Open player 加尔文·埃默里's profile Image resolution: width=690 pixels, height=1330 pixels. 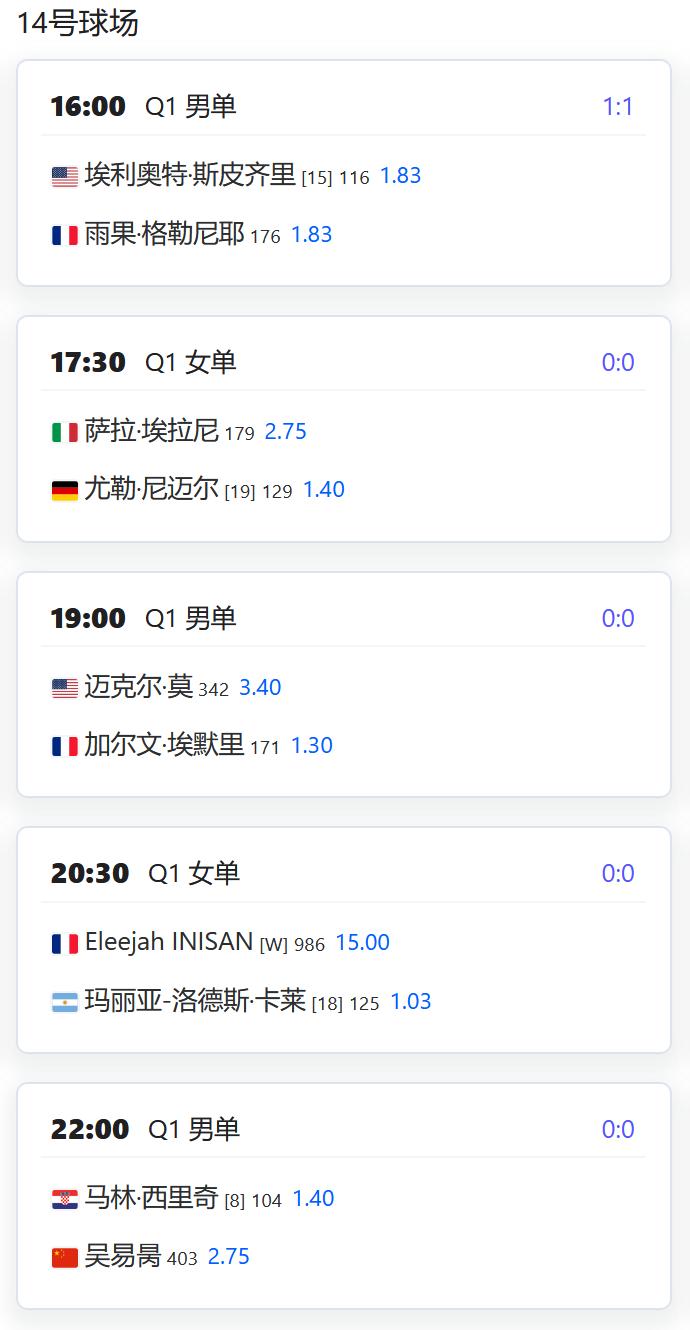[x=164, y=745]
